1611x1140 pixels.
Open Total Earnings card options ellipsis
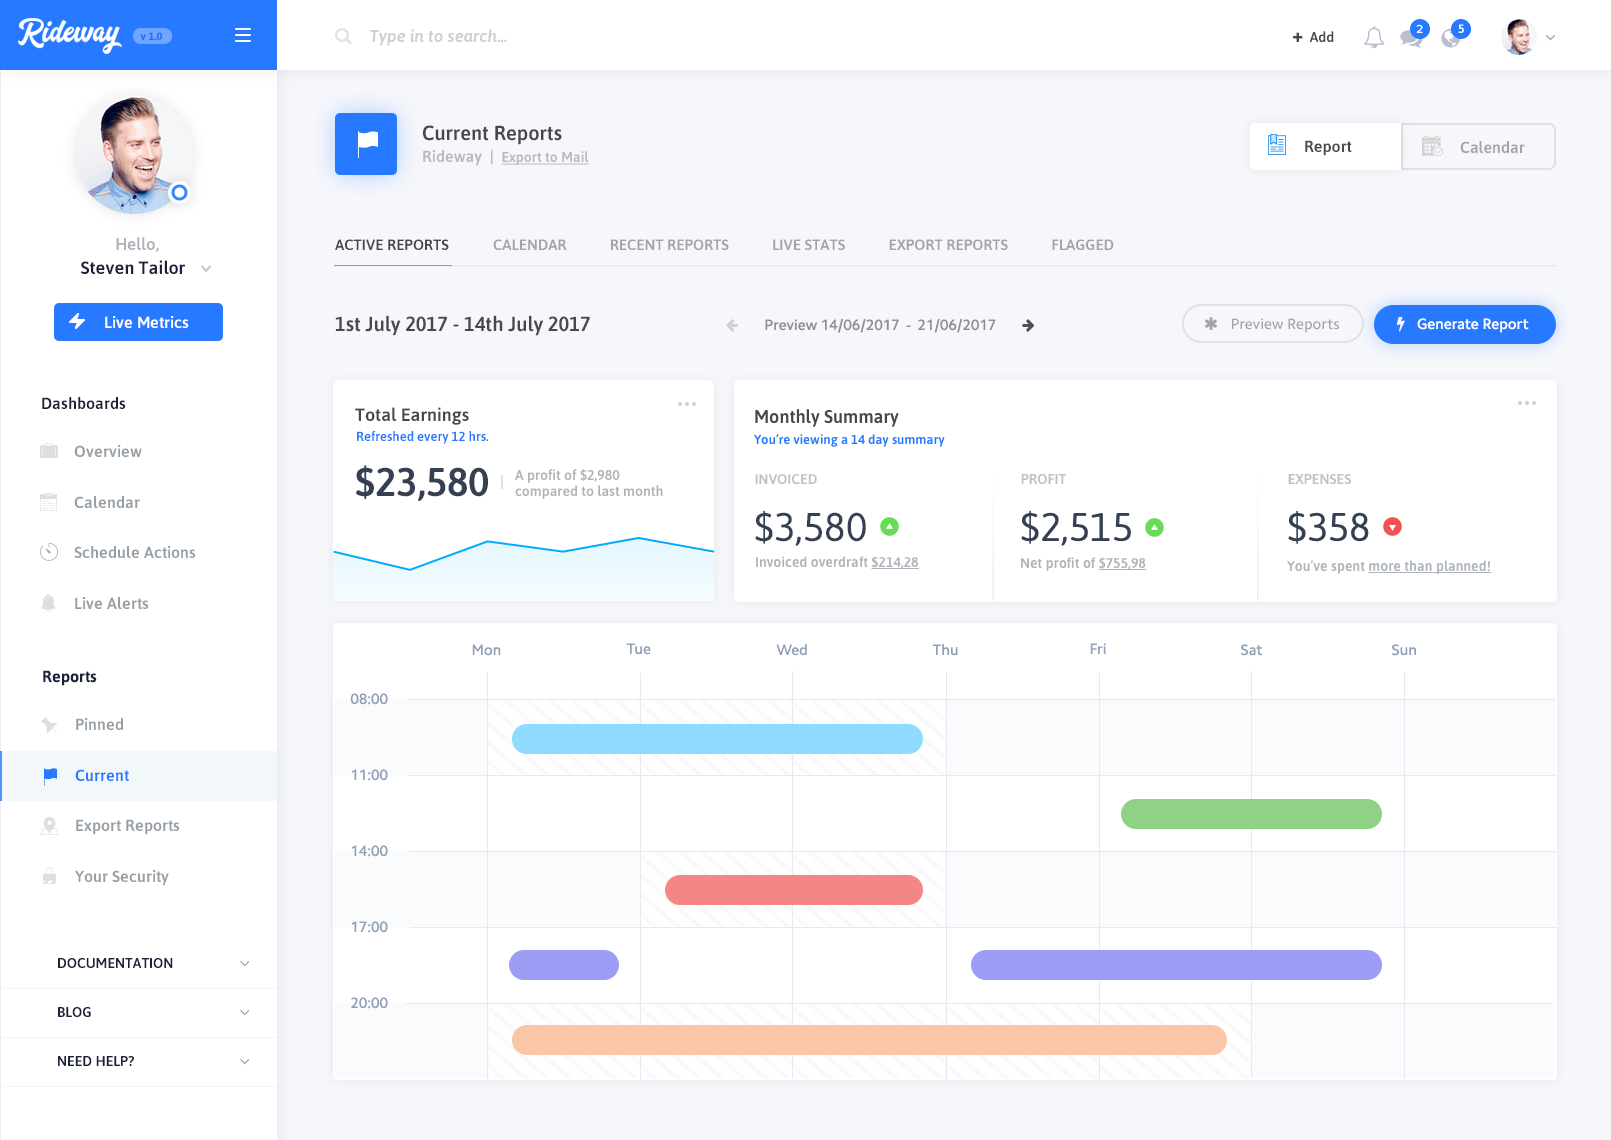click(687, 404)
